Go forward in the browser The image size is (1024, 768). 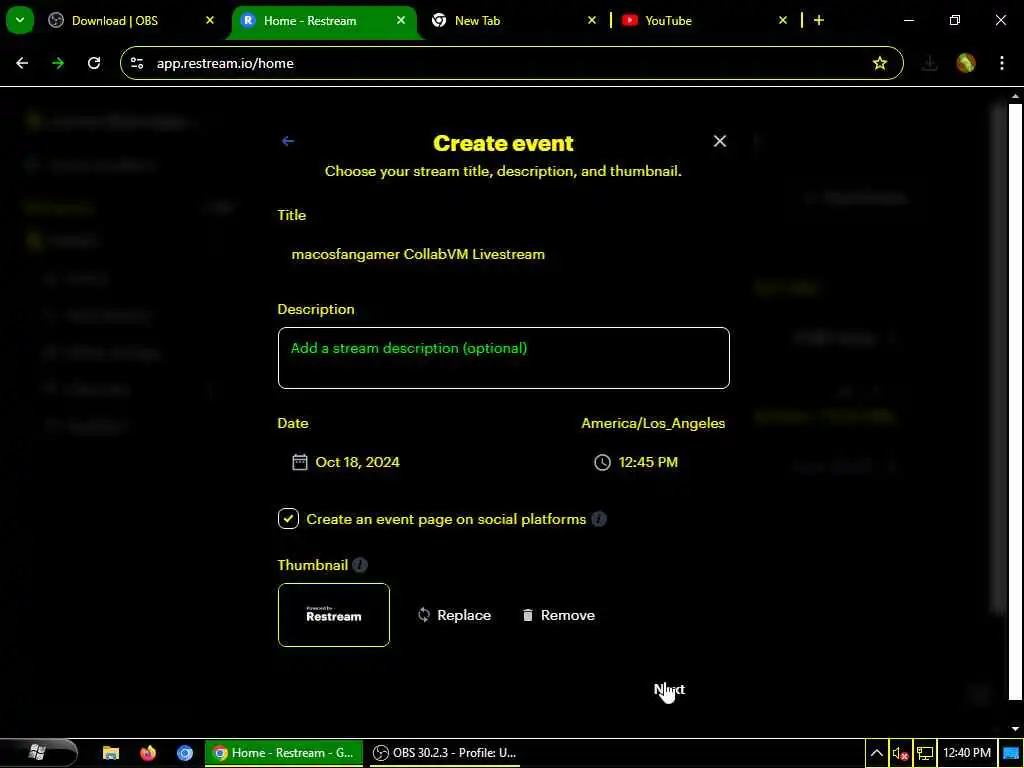[58, 63]
